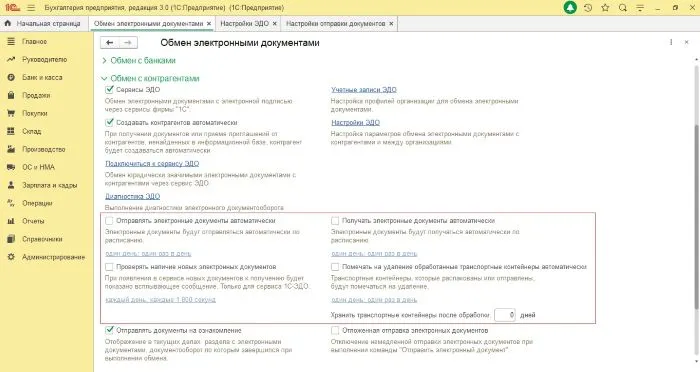This screenshot has height=372, width=700.
Task: Click the search magnifier icon
Action: point(623,8)
